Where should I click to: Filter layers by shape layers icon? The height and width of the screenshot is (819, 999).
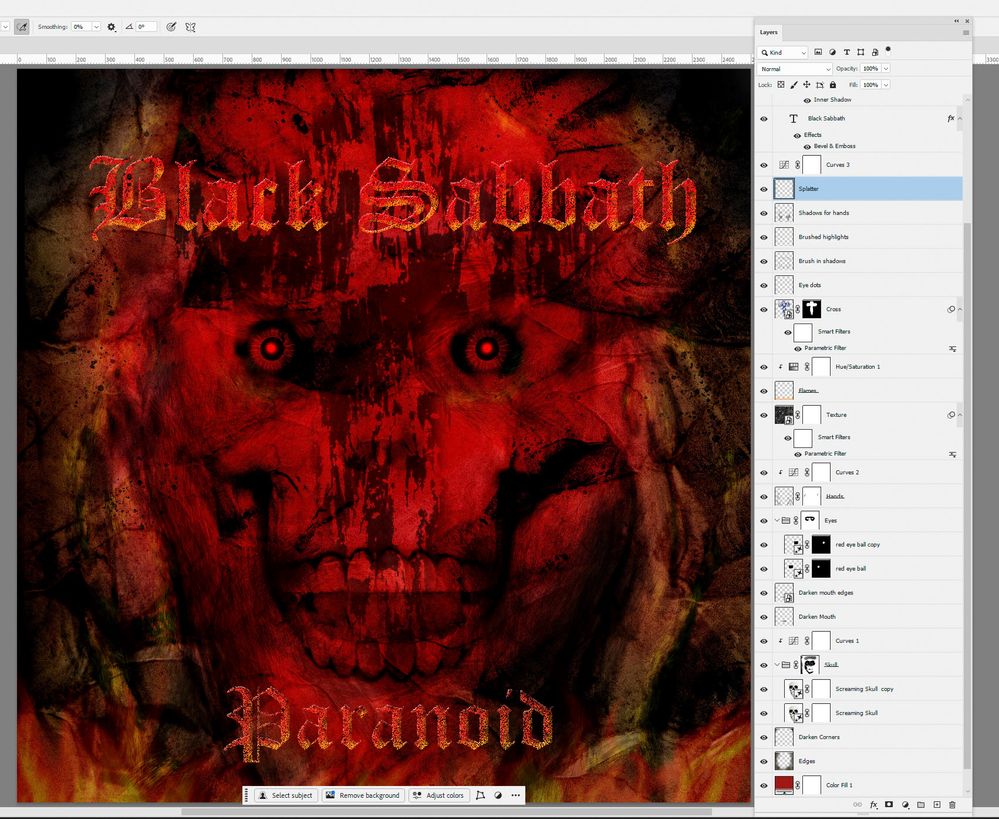pos(860,52)
